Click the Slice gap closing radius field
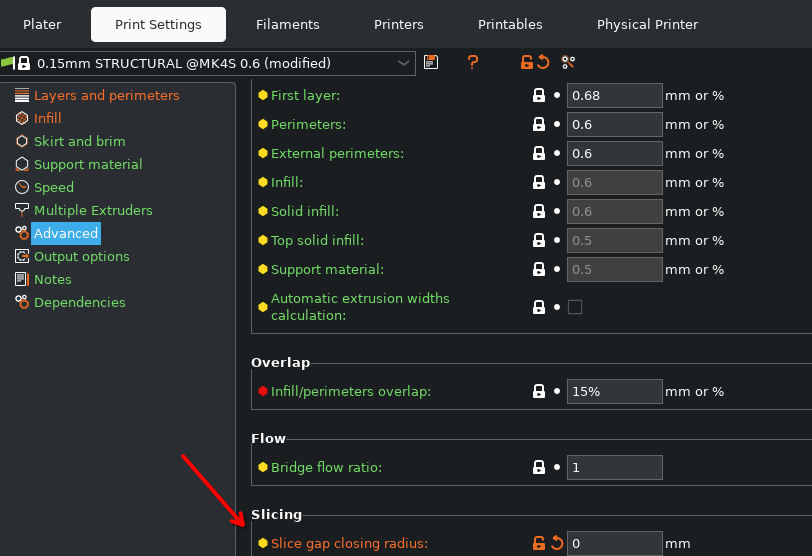812x556 pixels. [614, 543]
